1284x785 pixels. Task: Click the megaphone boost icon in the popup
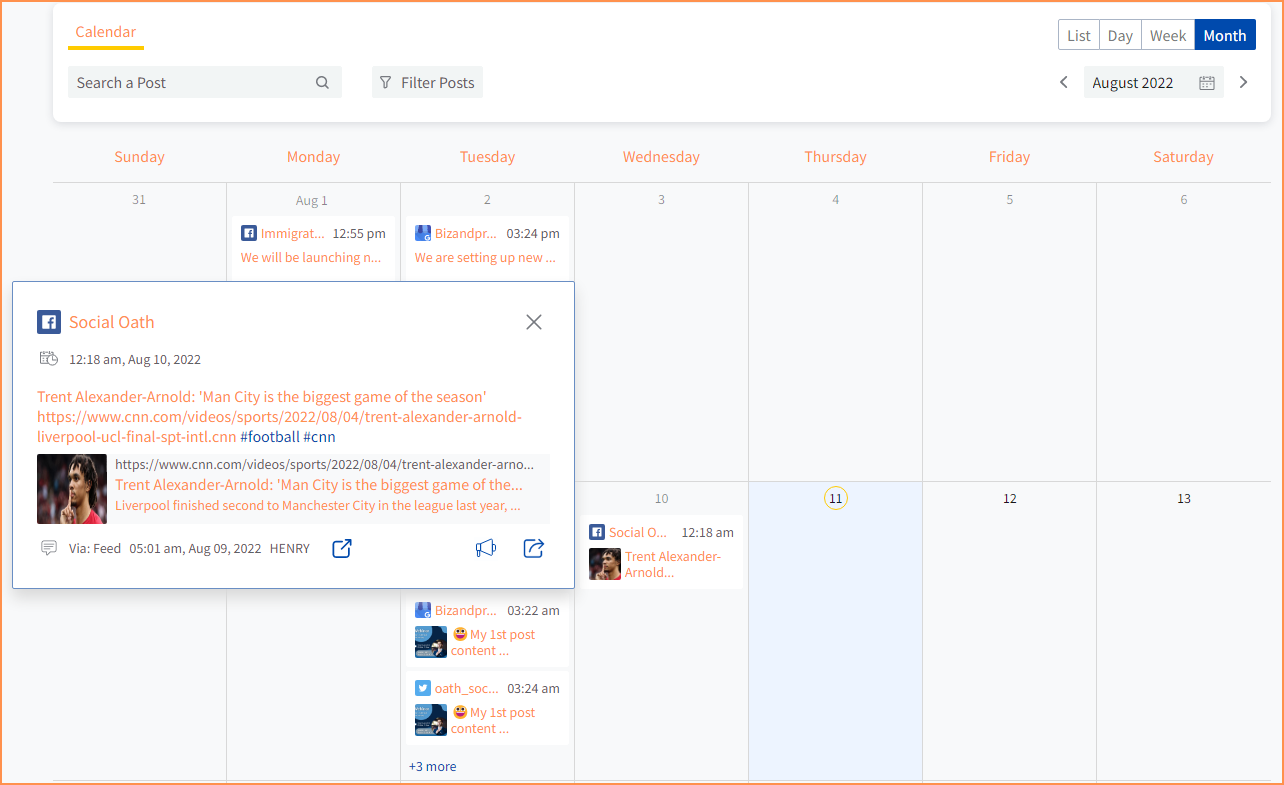point(486,548)
